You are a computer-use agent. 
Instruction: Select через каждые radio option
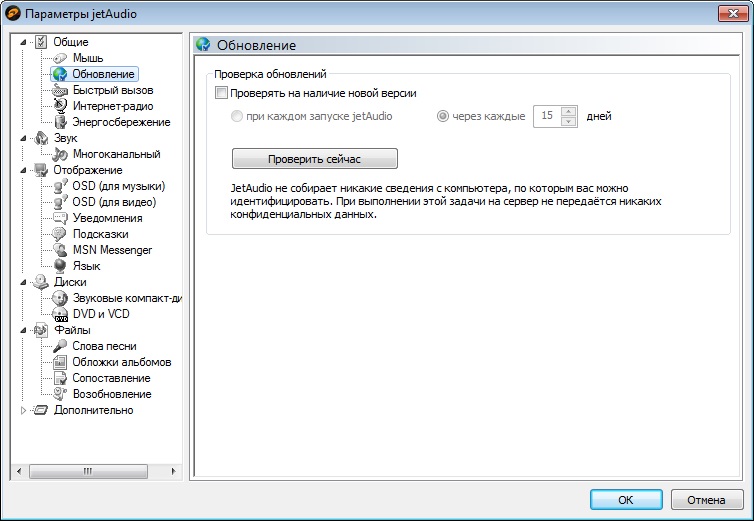[442, 116]
